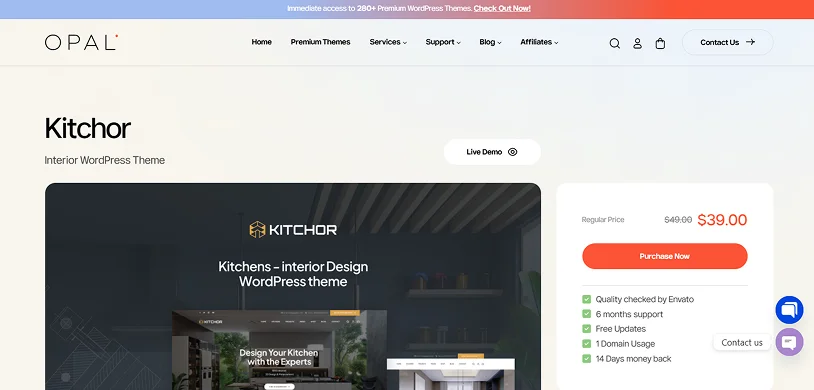Click the 6 months support text
Image resolution: width=814 pixels, height=390 pixels.
[629, 314]
